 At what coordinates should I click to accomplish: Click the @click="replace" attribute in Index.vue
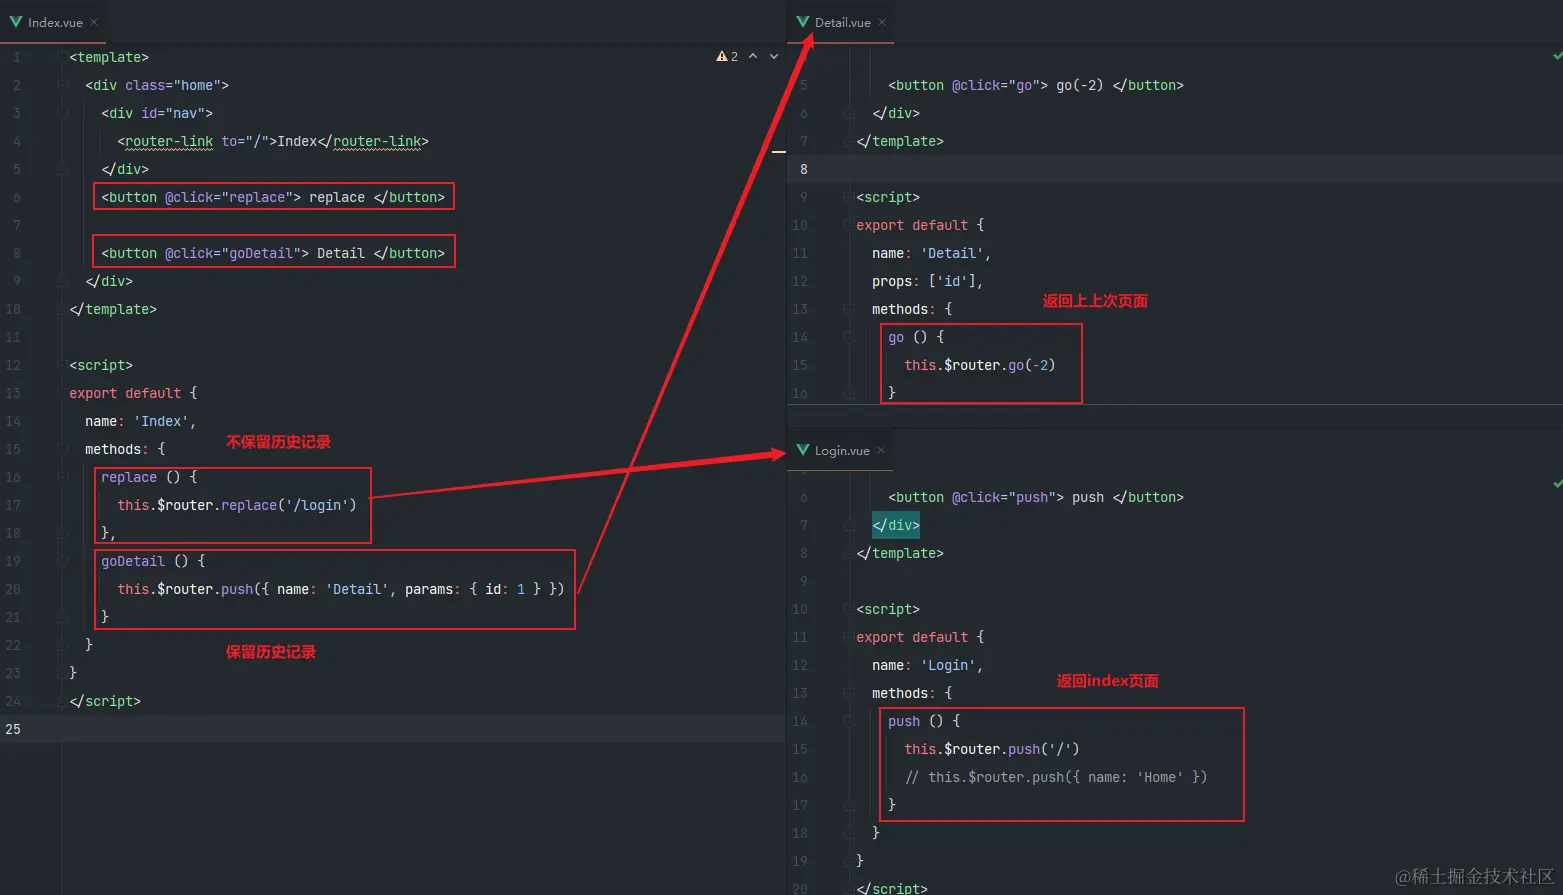click(233, 197)
